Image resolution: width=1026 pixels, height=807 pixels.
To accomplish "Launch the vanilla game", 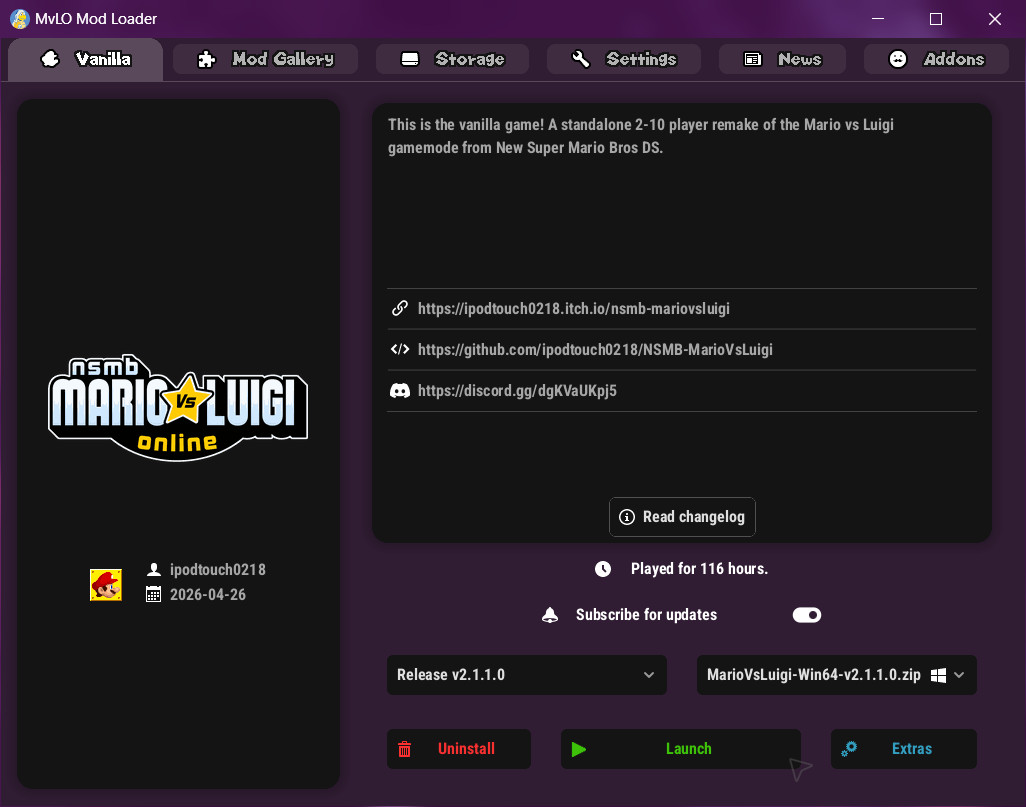I will [681, 749].
